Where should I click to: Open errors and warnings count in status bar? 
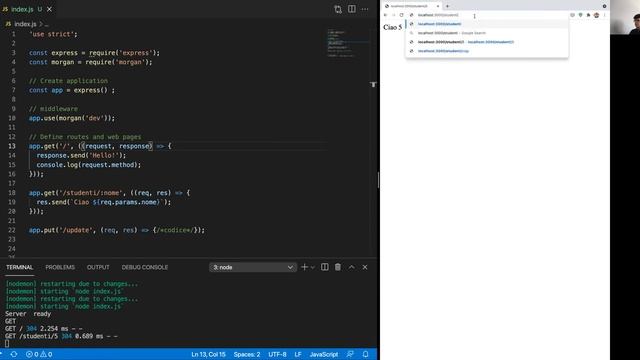click(39, 354)
